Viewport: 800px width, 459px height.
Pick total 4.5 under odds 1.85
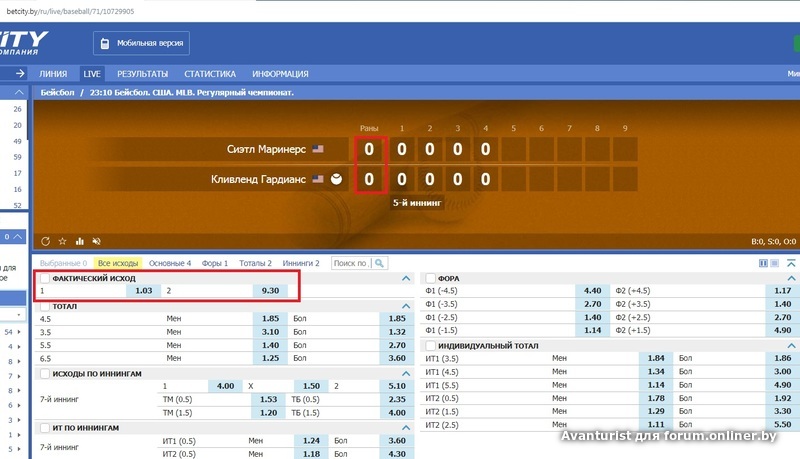[270, 318]
